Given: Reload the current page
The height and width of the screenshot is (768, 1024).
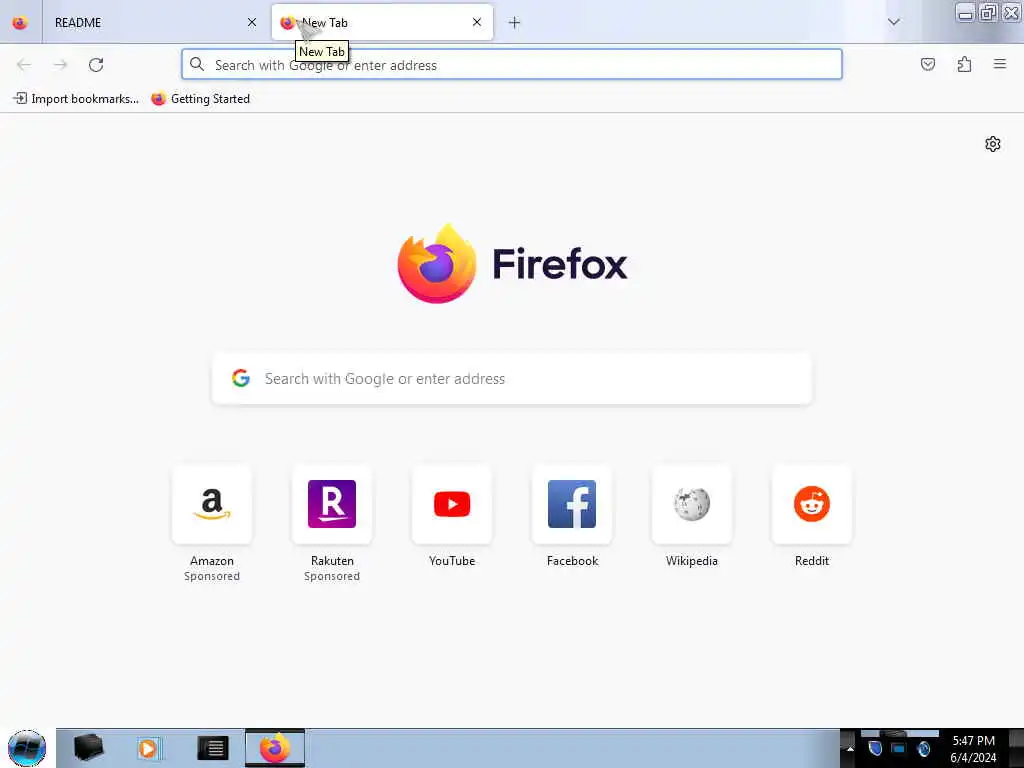Looking at the screenshot, I should [x=96, y=65].
